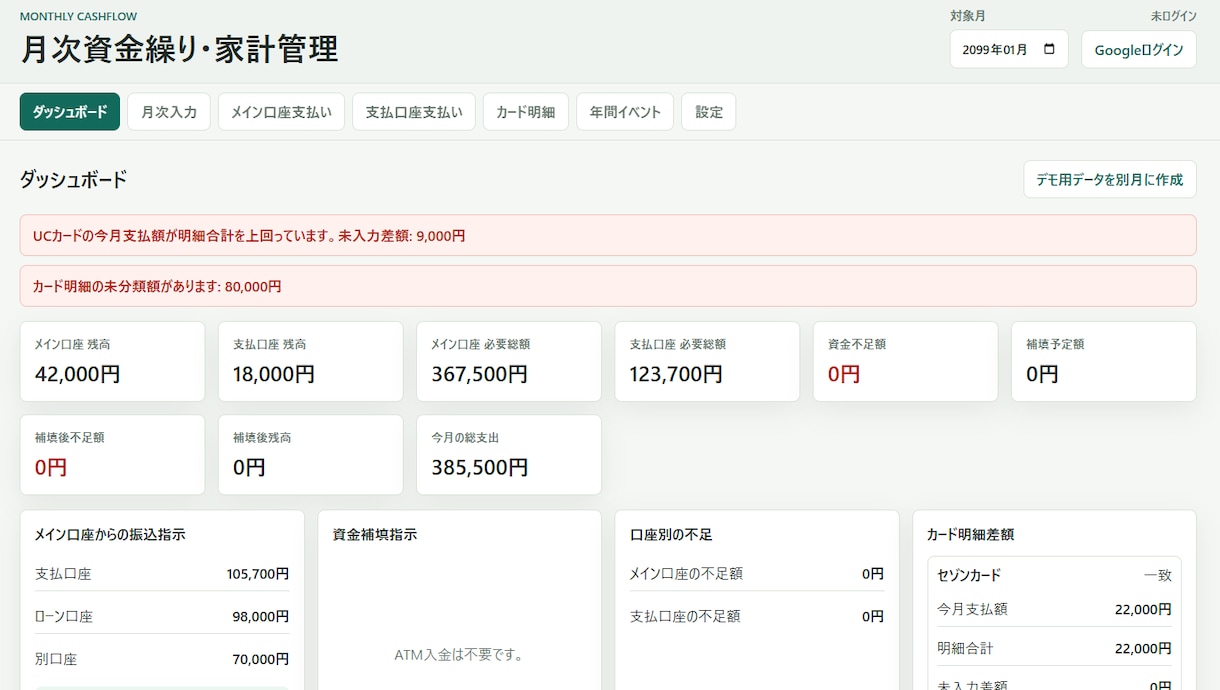The height and width of the screenshot is (690, 1220).
Task: Select the メイン口座 残高 card showing 42,000円
Action: pos(112,361)
